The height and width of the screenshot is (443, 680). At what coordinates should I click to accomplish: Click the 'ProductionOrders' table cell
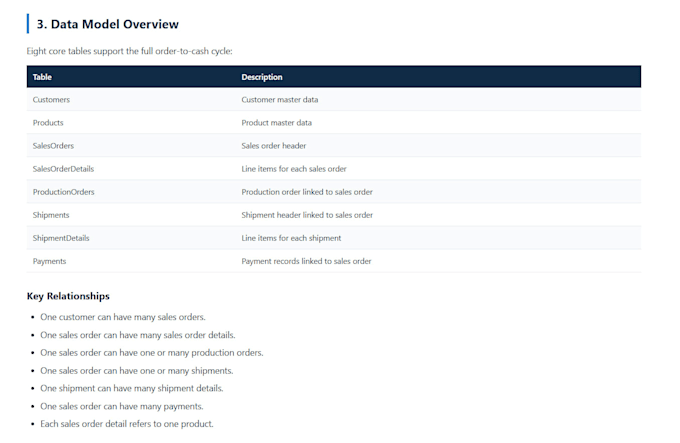coord(63,192)
